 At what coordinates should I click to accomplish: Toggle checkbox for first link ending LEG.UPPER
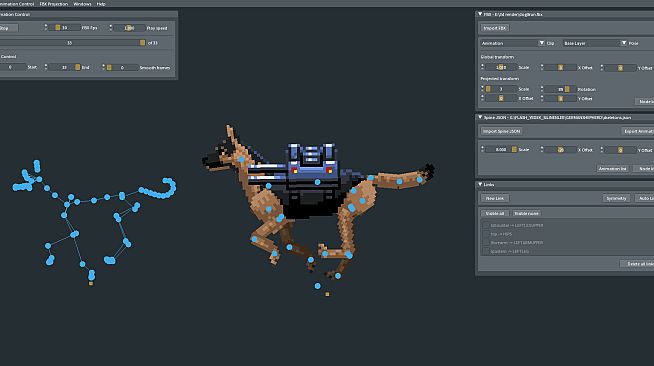[x=486, y=226]
